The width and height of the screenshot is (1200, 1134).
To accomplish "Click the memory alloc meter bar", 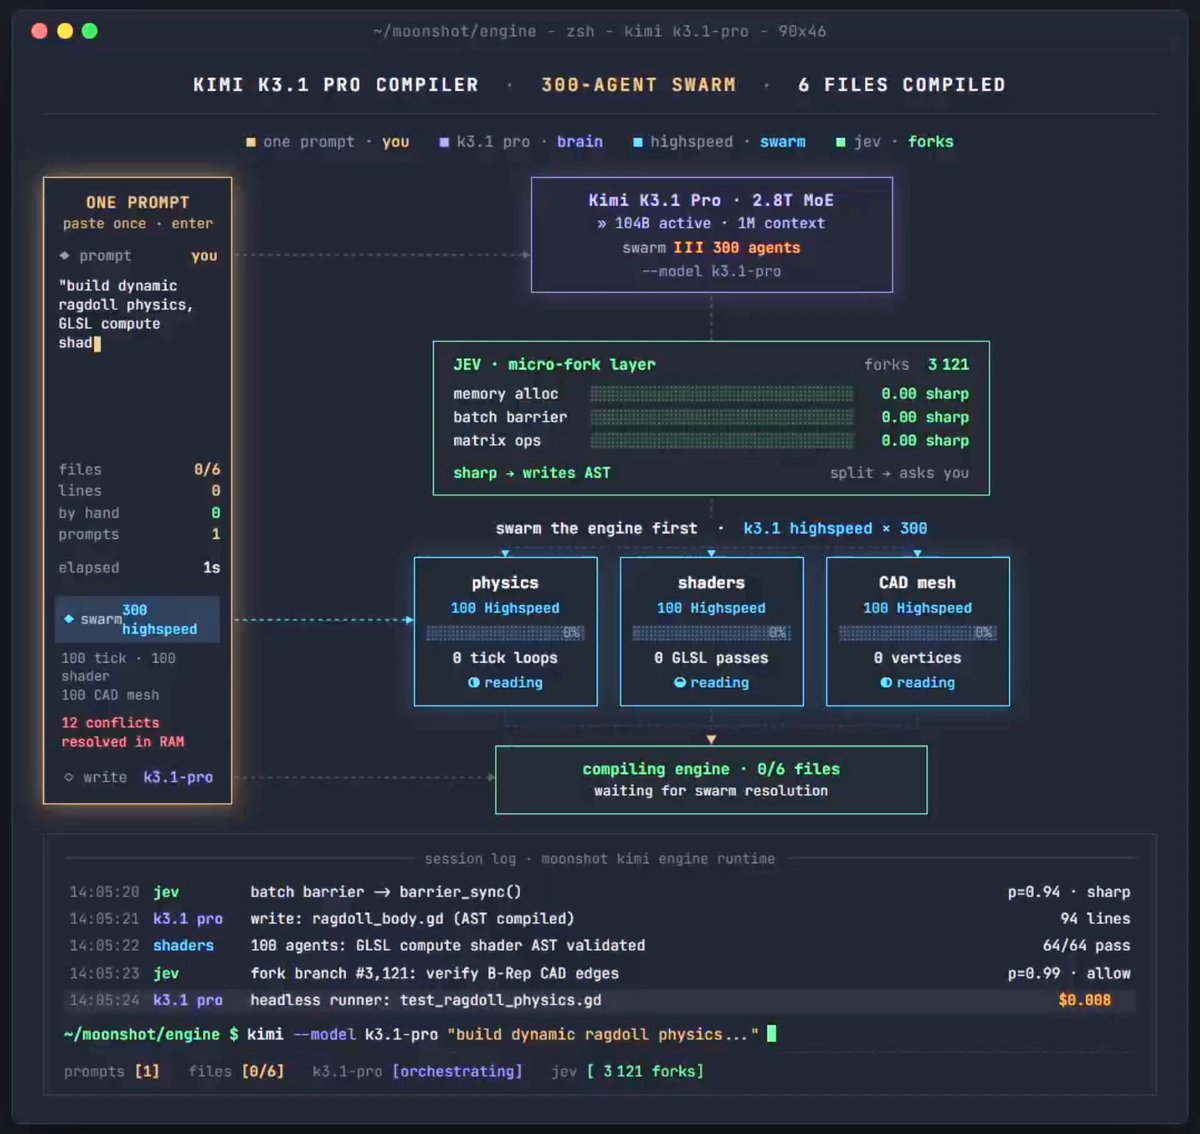I will 722,394.
